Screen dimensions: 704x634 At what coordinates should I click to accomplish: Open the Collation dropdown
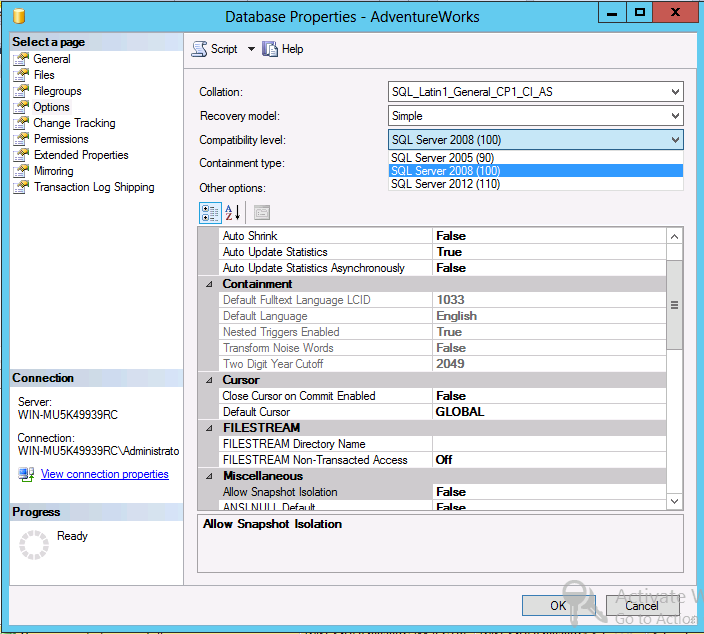point(675,92)
